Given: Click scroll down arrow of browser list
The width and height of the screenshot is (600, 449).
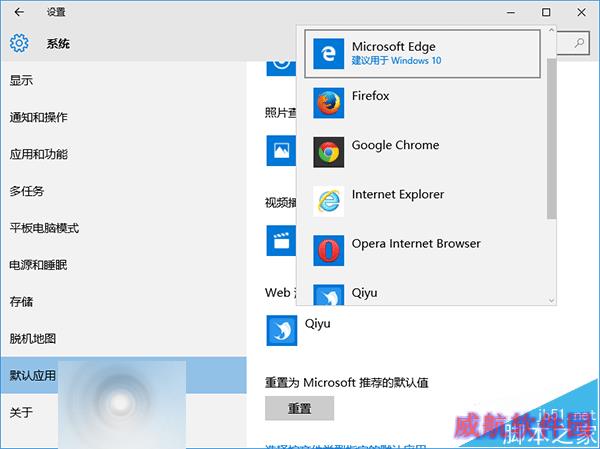Looking at the screenshot, I should 551,300.
